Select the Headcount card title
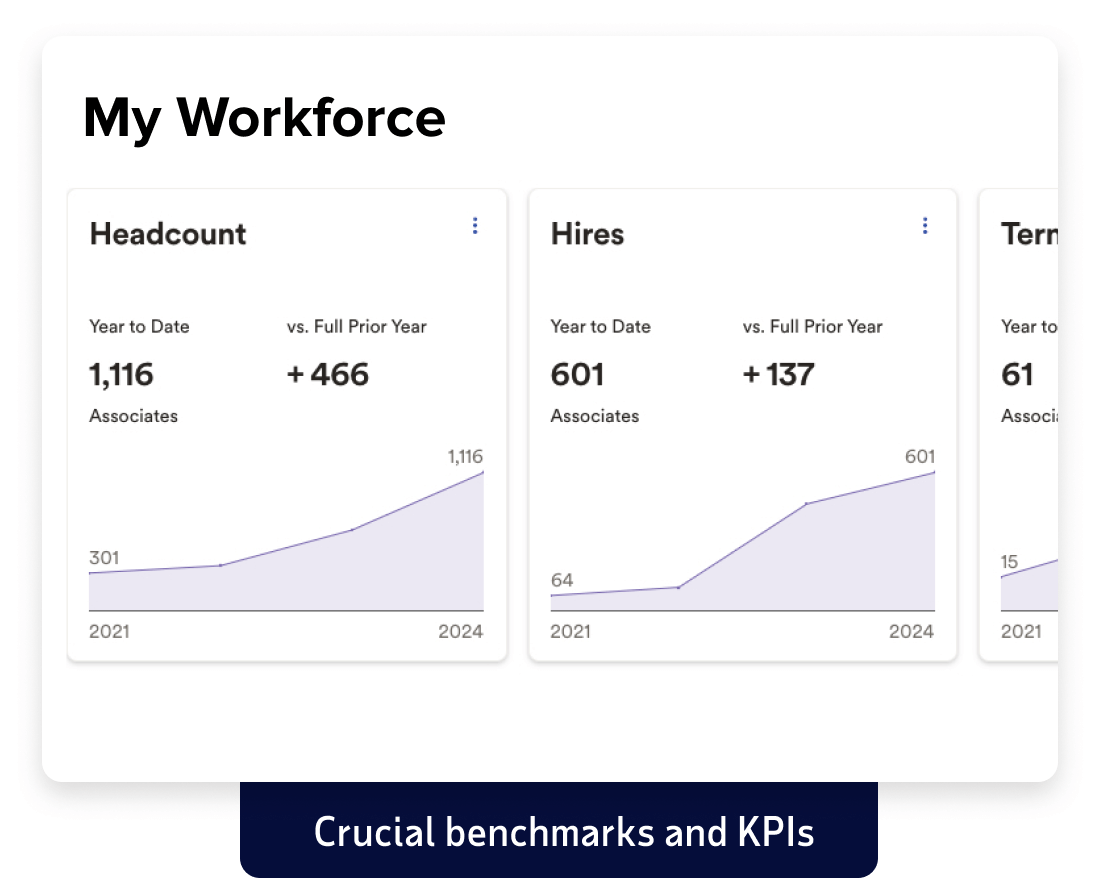The height and width of the screenshot is (878, 1100). 167,234
